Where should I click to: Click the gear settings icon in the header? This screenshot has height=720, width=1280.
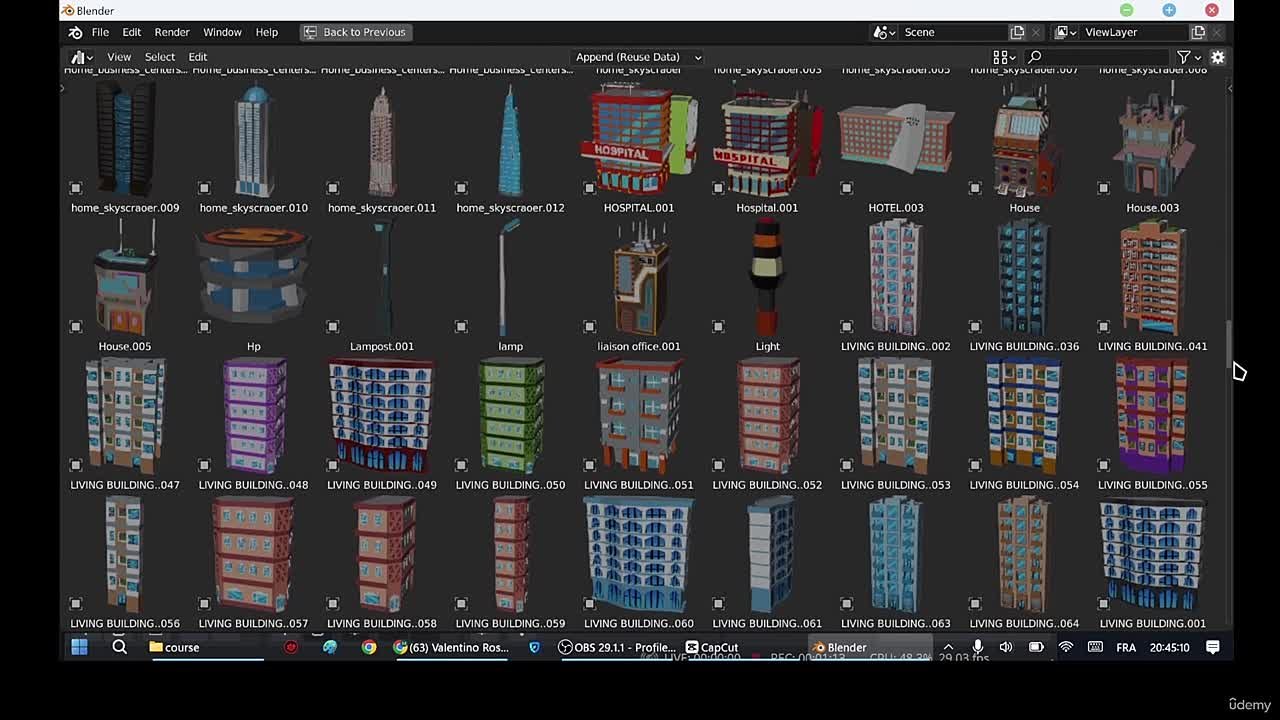click(x=1217, y=57)
